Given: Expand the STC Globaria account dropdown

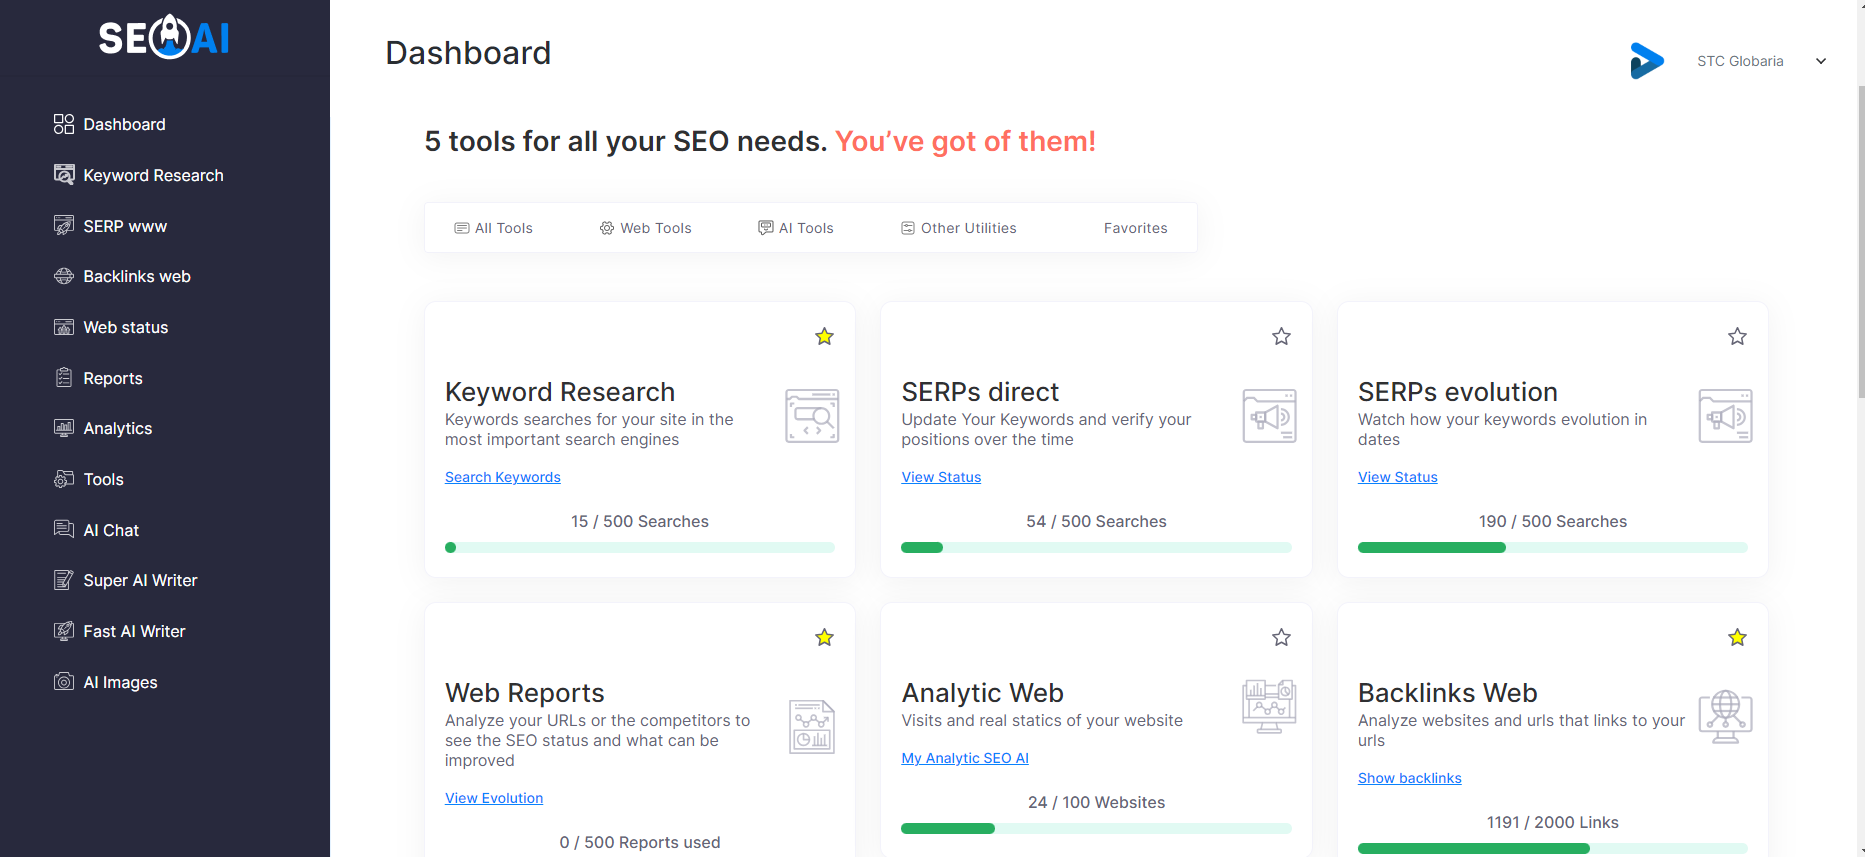Looking at the screenshot, I should pos(1821,60).
